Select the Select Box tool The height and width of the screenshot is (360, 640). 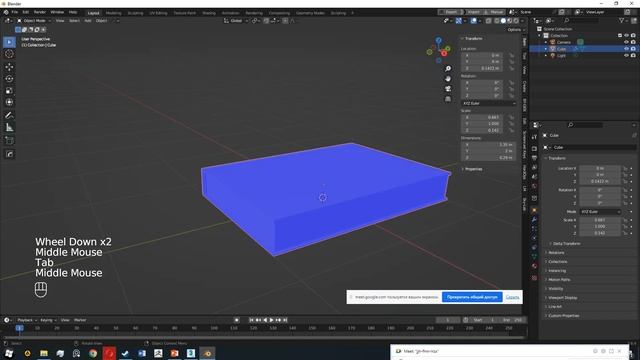(x=9, y=42)
